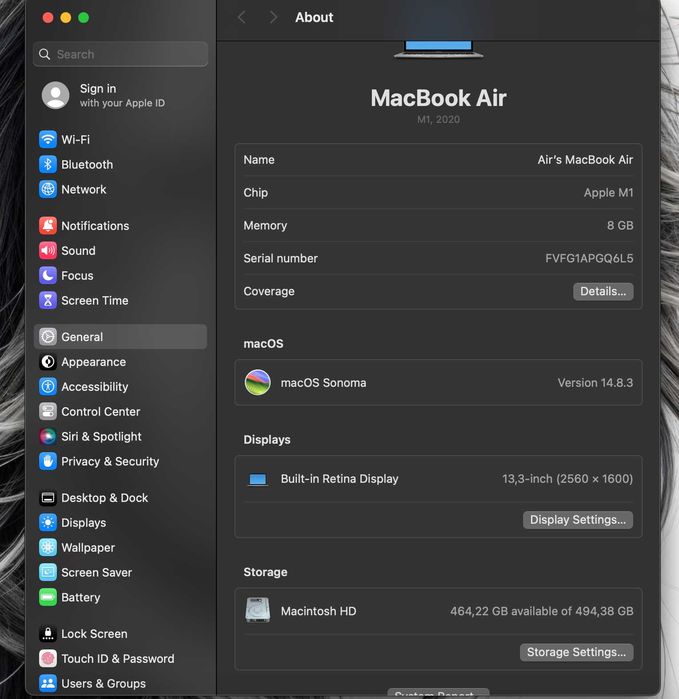The height and width of the screenshot is (699, 679).
Task: Open Storage Settings button
Action: (576, 652)
